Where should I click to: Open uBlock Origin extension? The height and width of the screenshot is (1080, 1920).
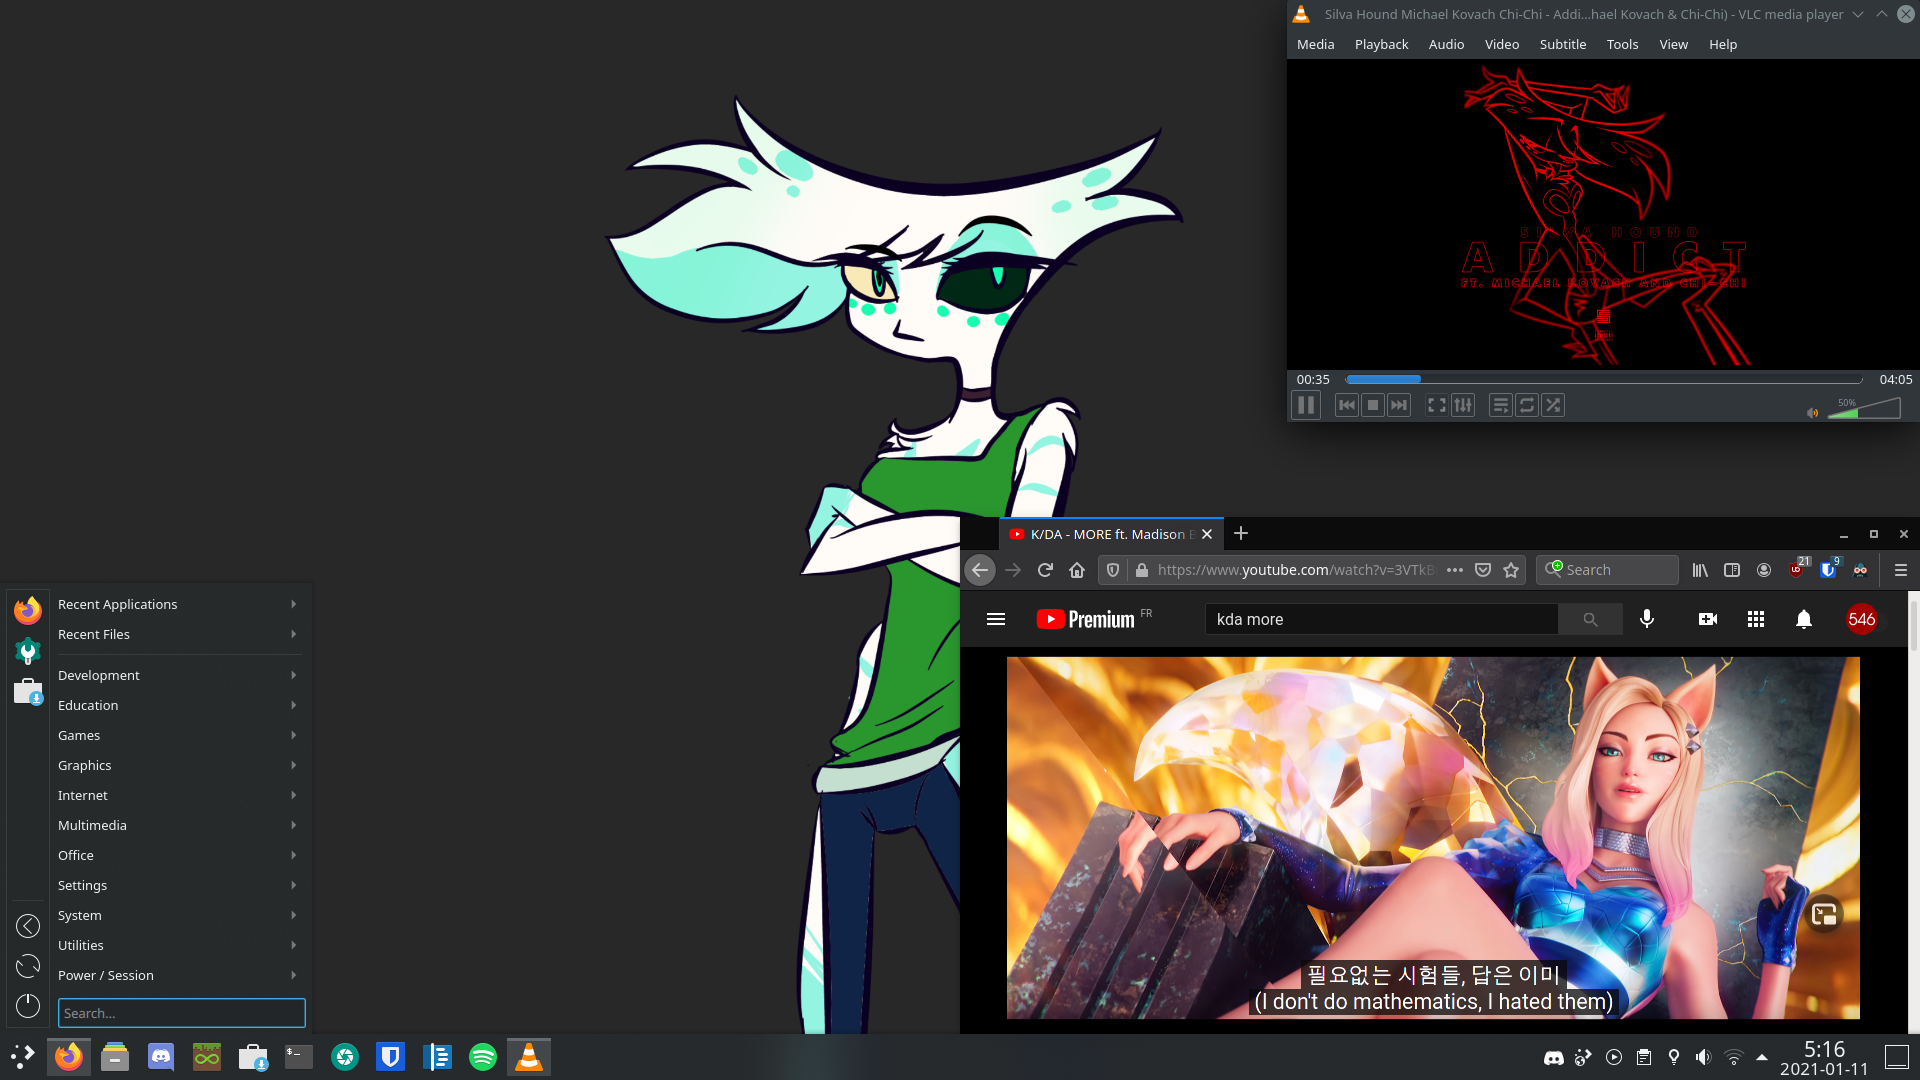click(x=1797, y=569)
